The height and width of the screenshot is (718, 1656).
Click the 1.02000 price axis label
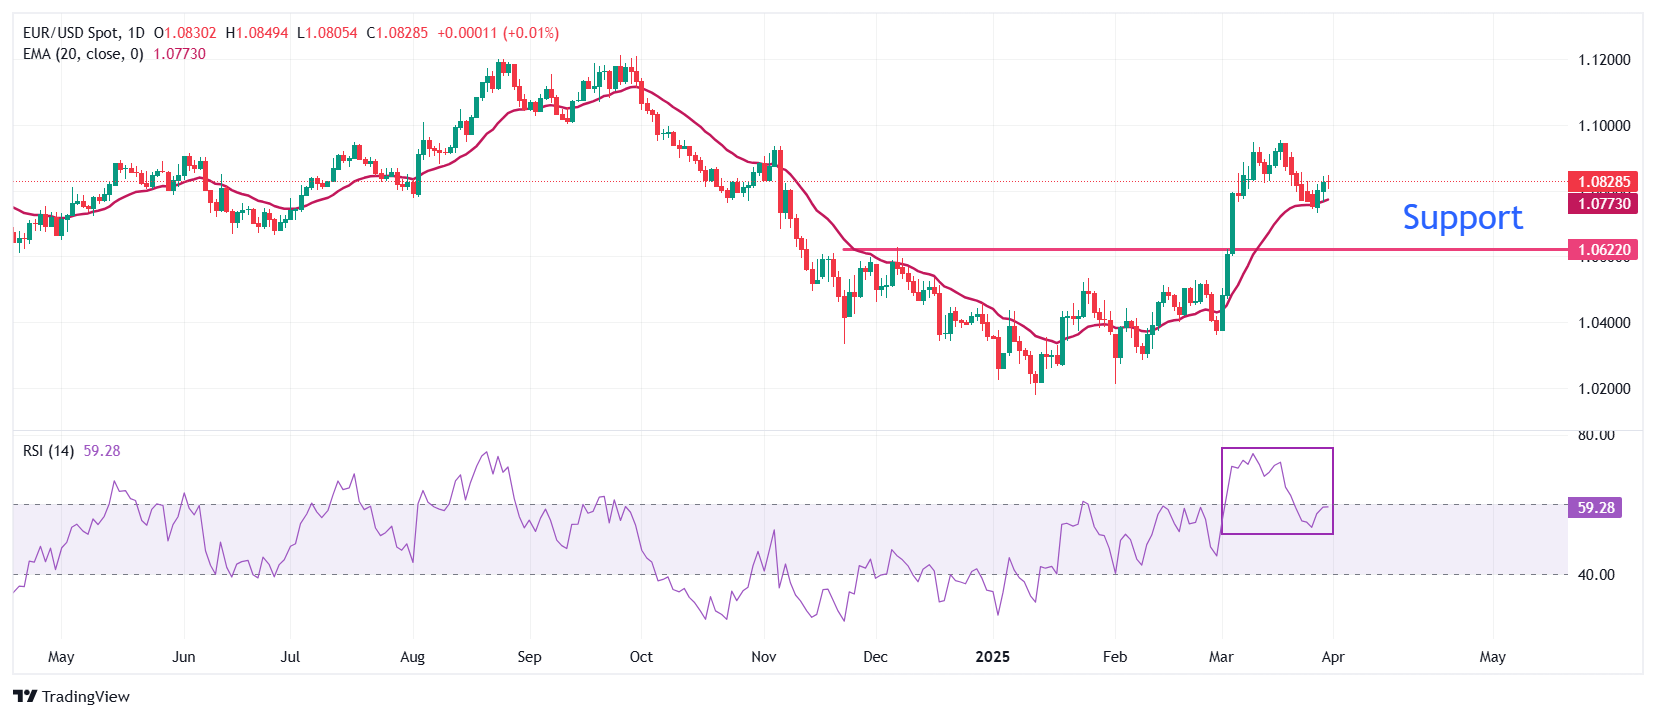(x=1603, y=389)
